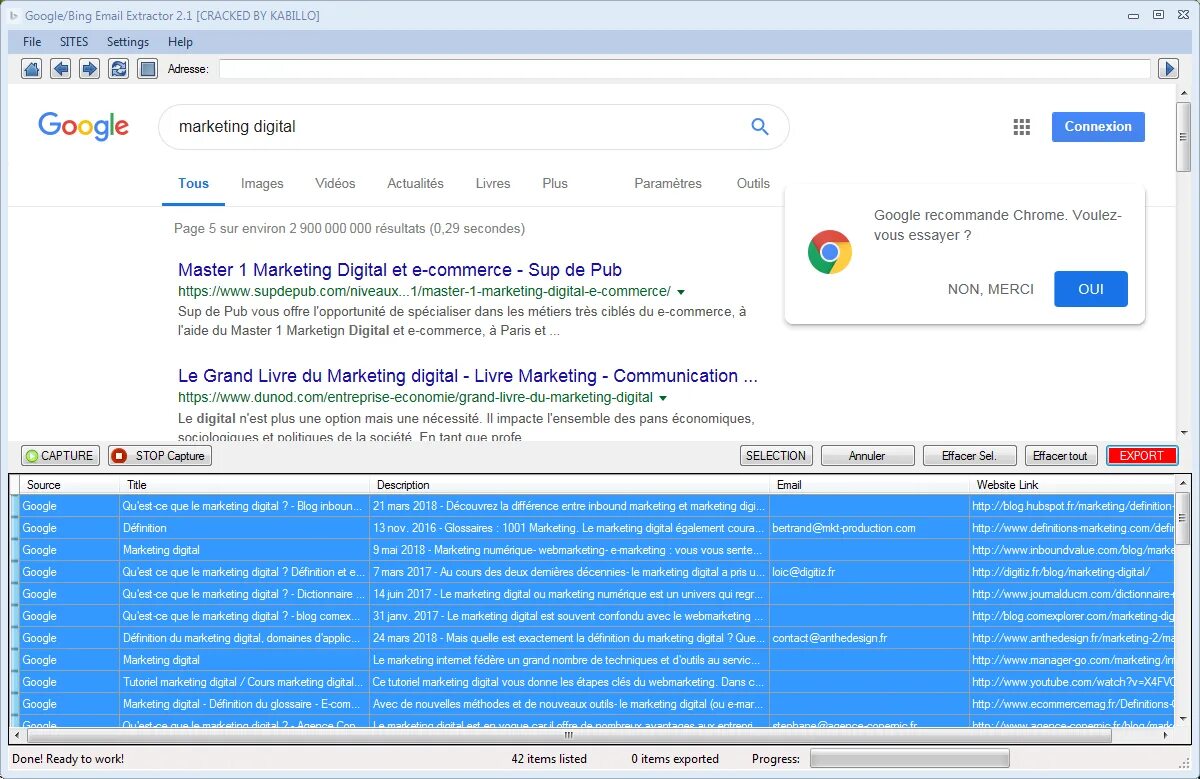Click the horizontal scrollbar of results table
Viewport: 1200px width, 779px height.
click(567, 735)
